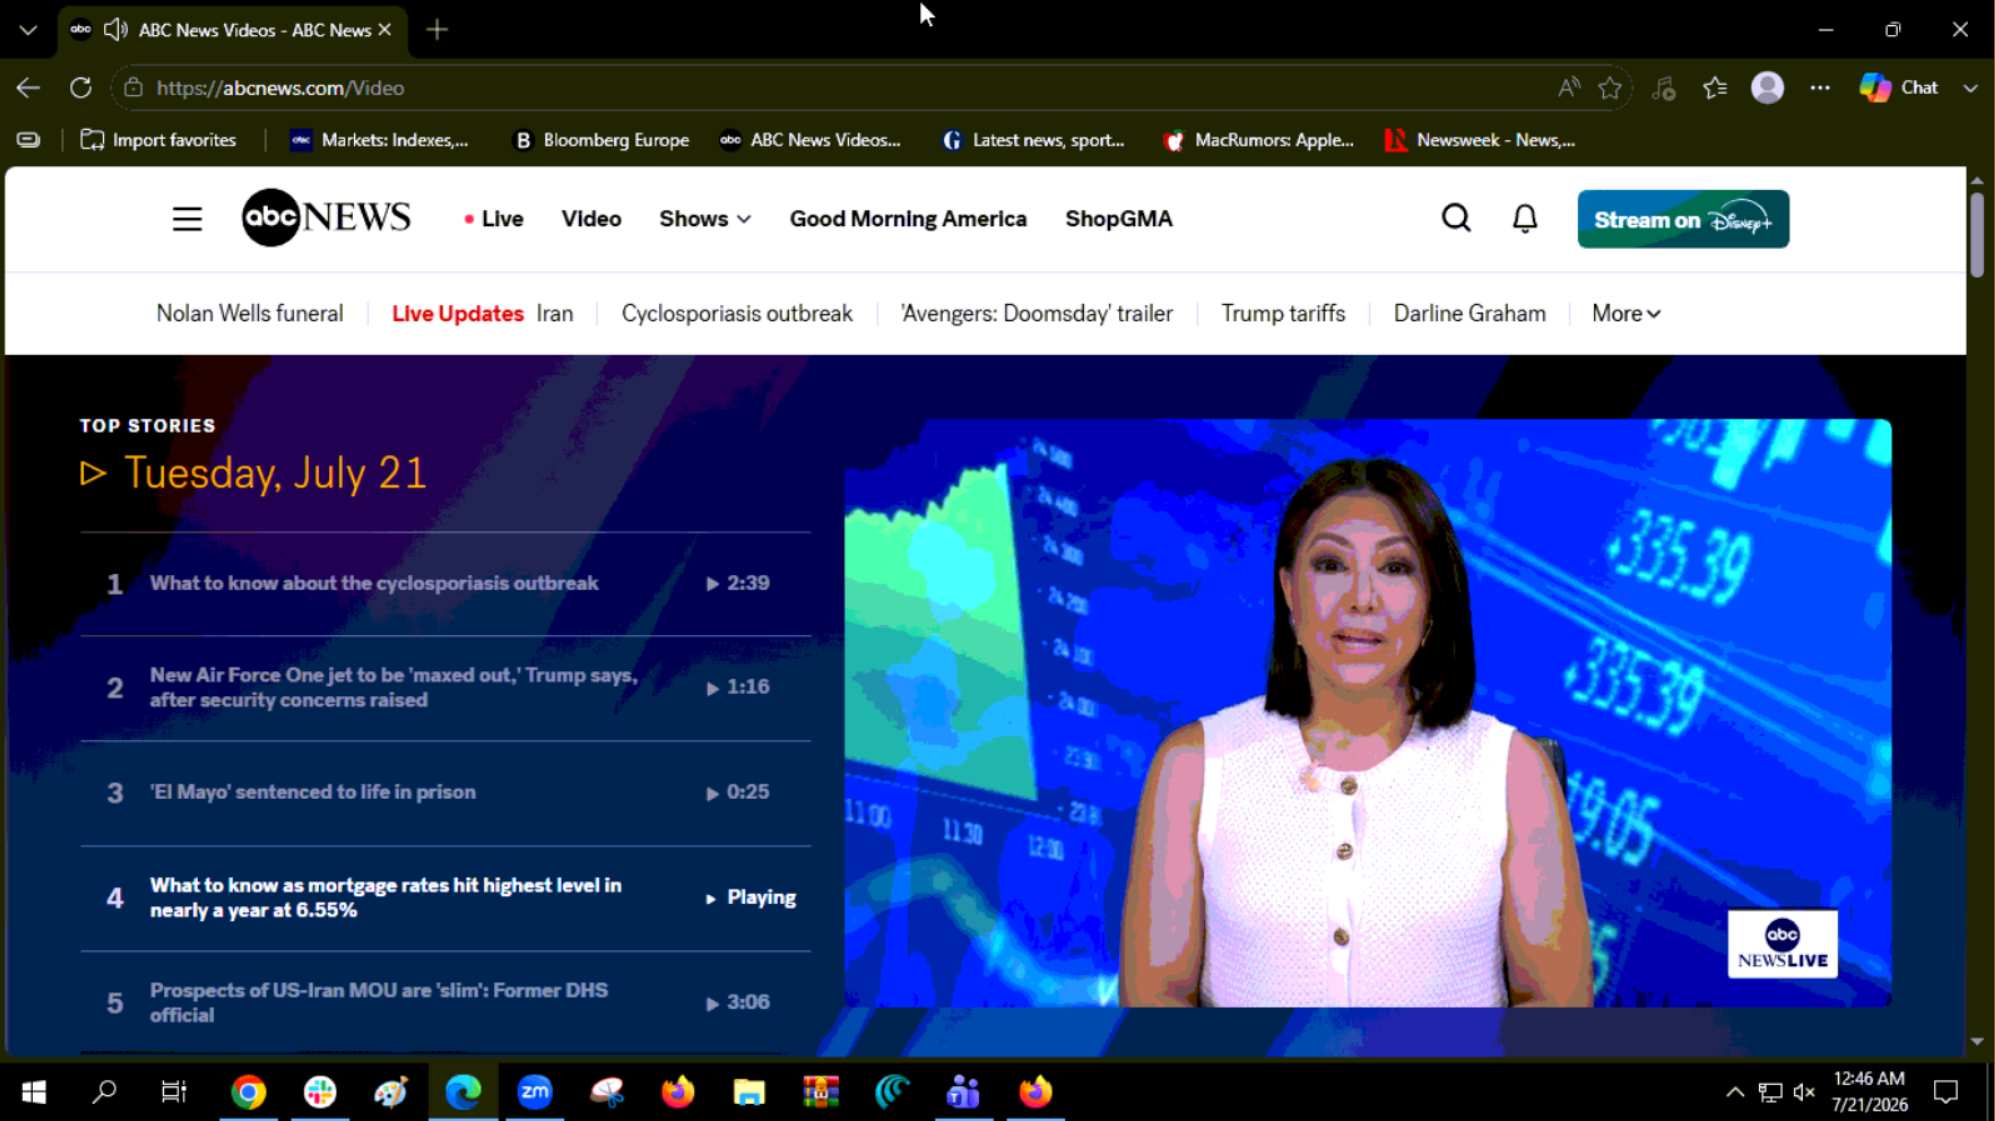Click the Tuesday, July 21 heading
The image size is (1995, 1121).
click(x=275, y=472)
